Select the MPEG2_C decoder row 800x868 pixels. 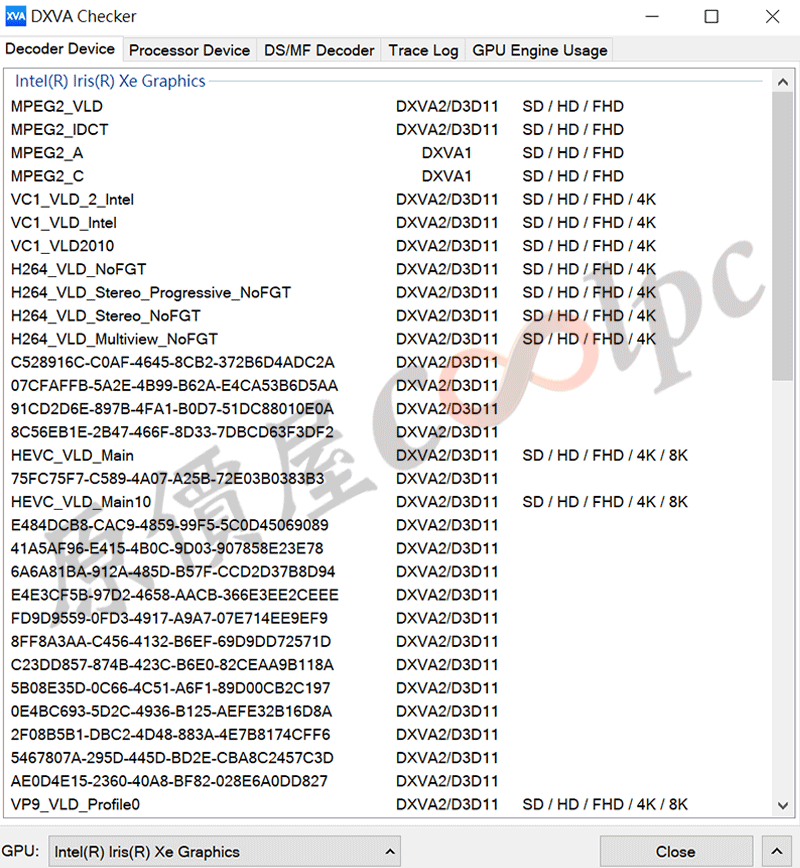[x=388, y=176]
